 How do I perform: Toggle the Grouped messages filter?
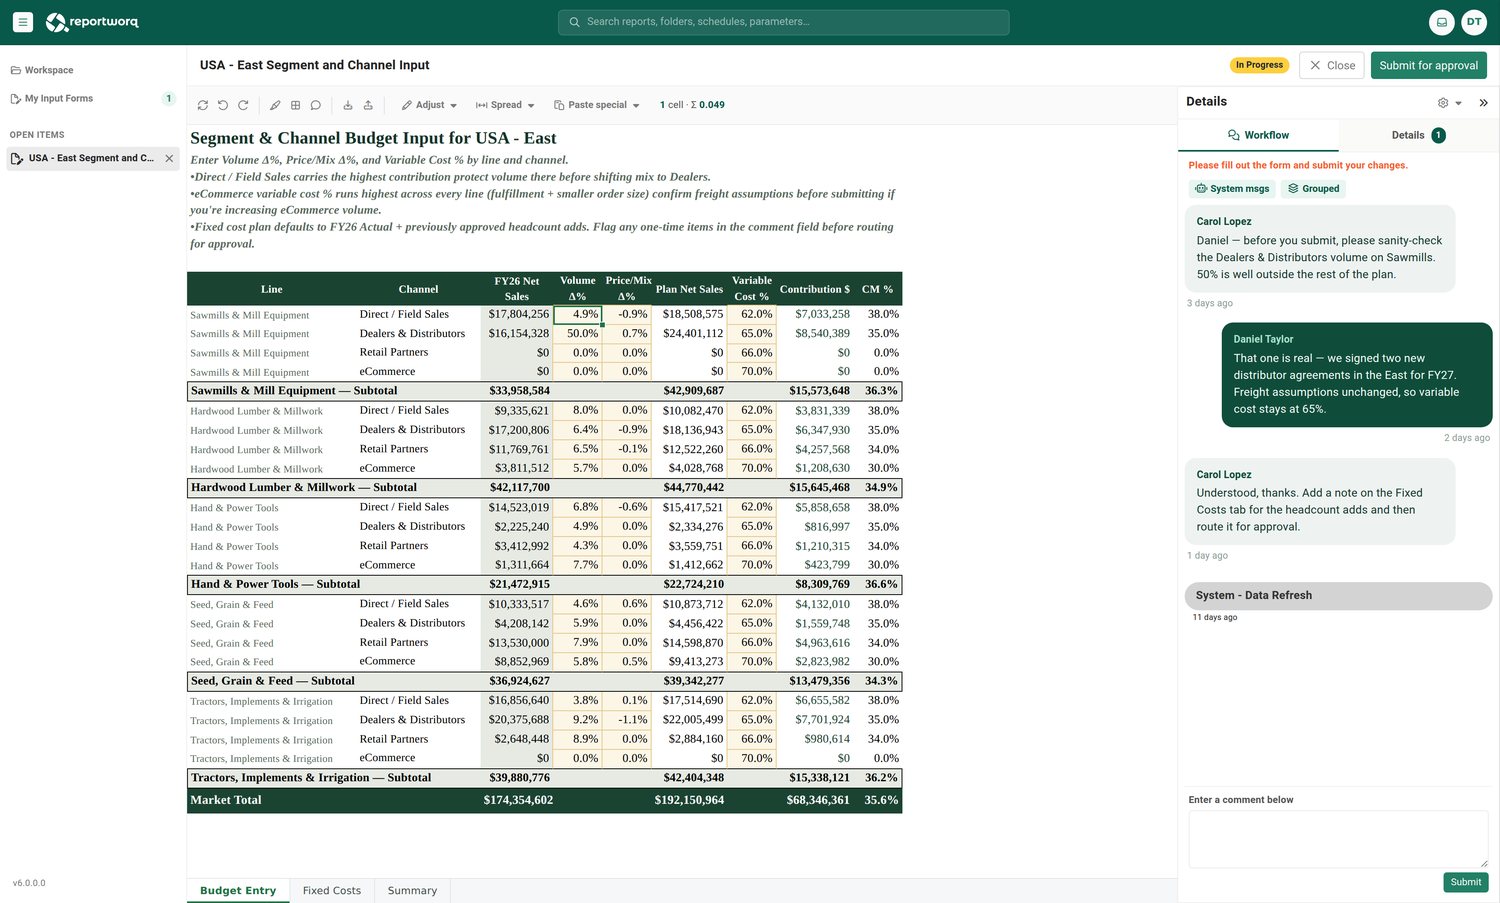pos(1313,188)
